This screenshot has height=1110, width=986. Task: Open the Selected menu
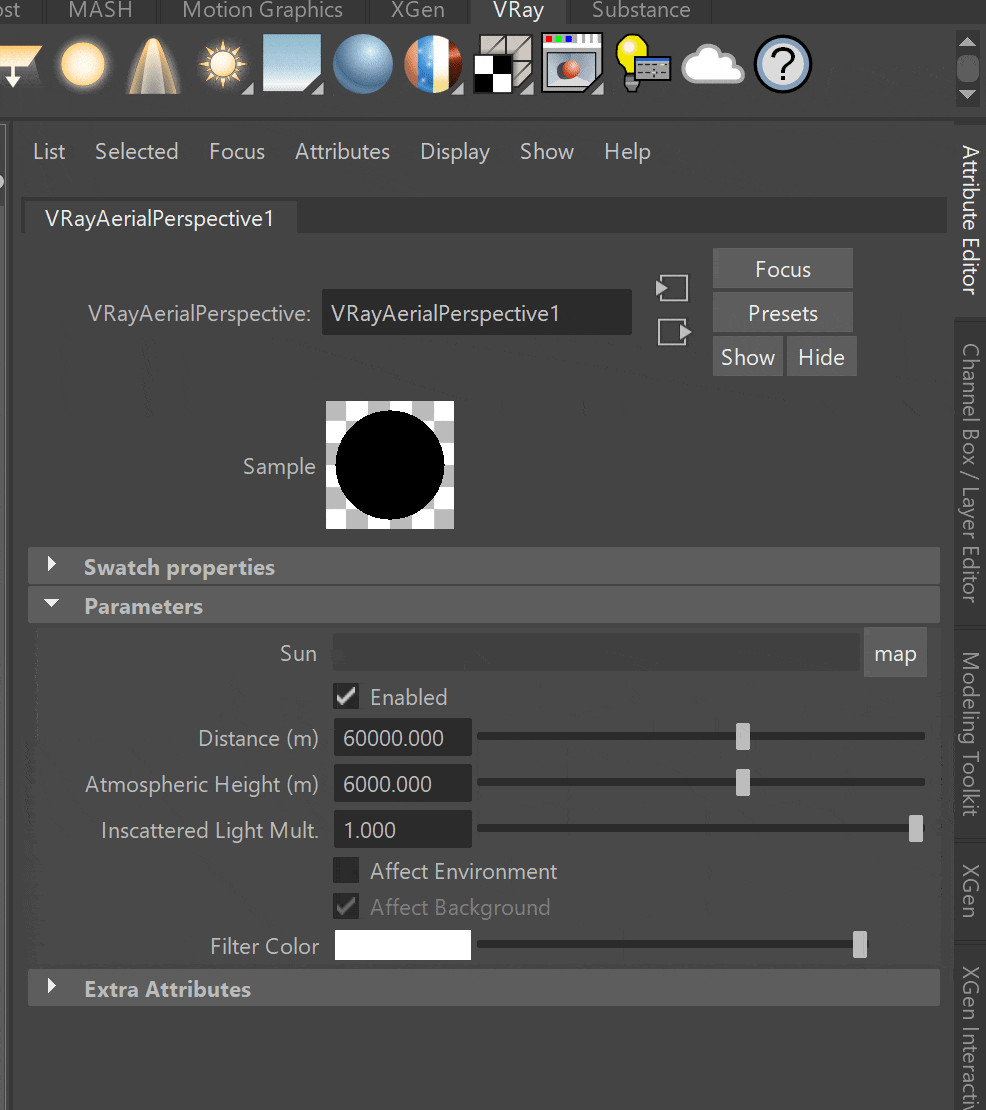point(137,151)
